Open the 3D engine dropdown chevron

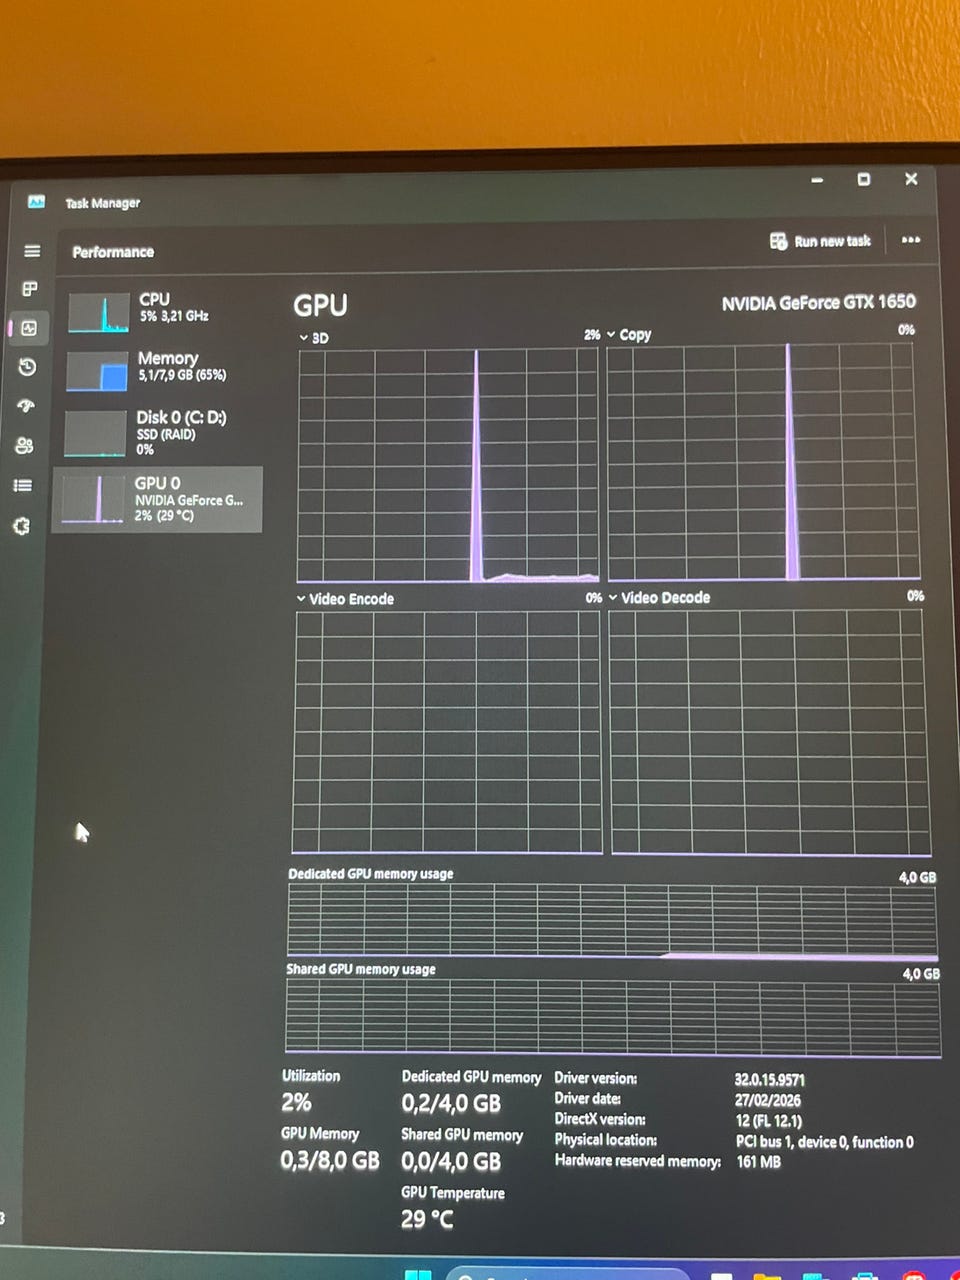click(x=303, y=338)
